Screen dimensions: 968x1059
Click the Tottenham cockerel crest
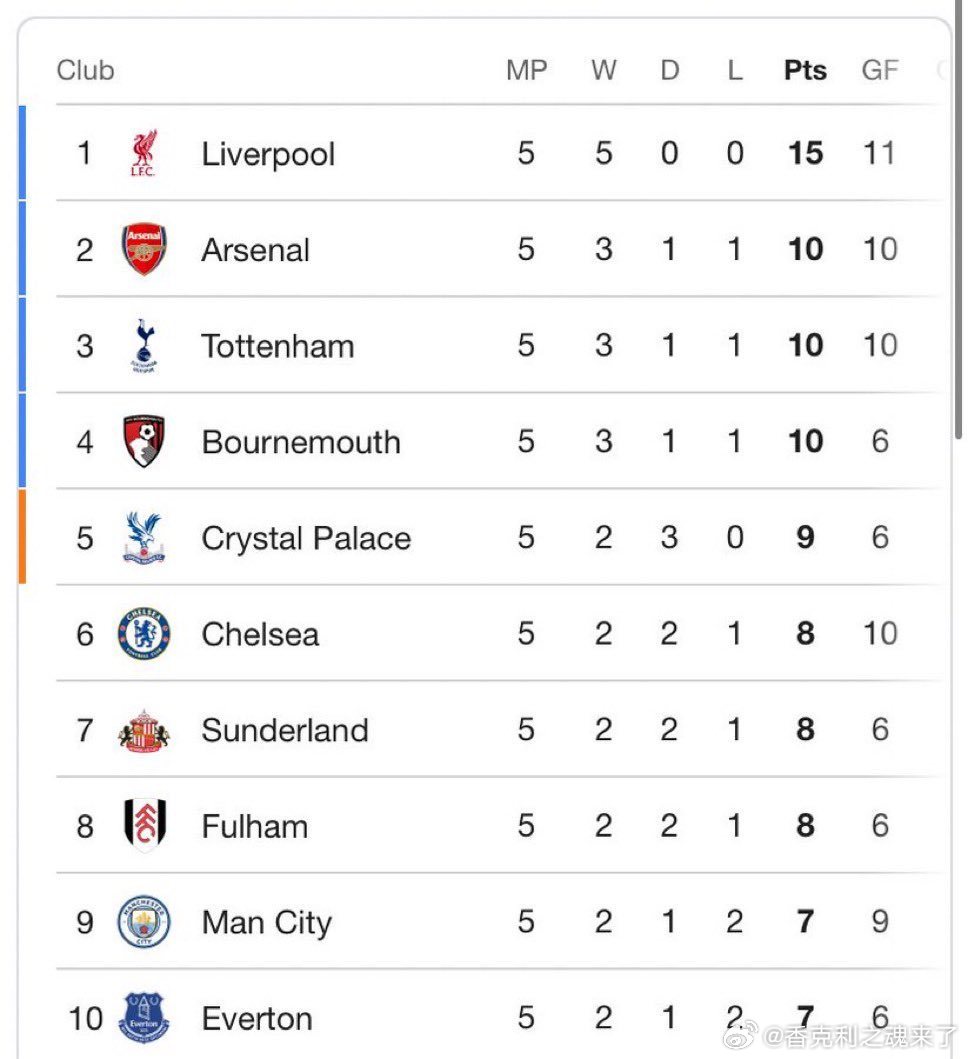144,346
